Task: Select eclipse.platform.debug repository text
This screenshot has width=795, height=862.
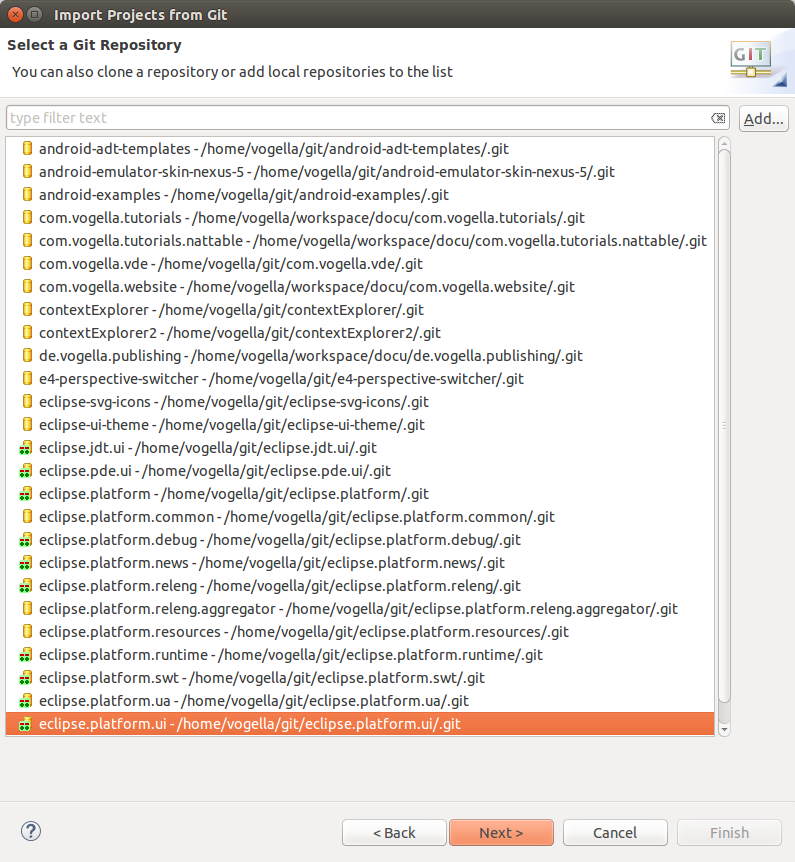Action: 280,540
